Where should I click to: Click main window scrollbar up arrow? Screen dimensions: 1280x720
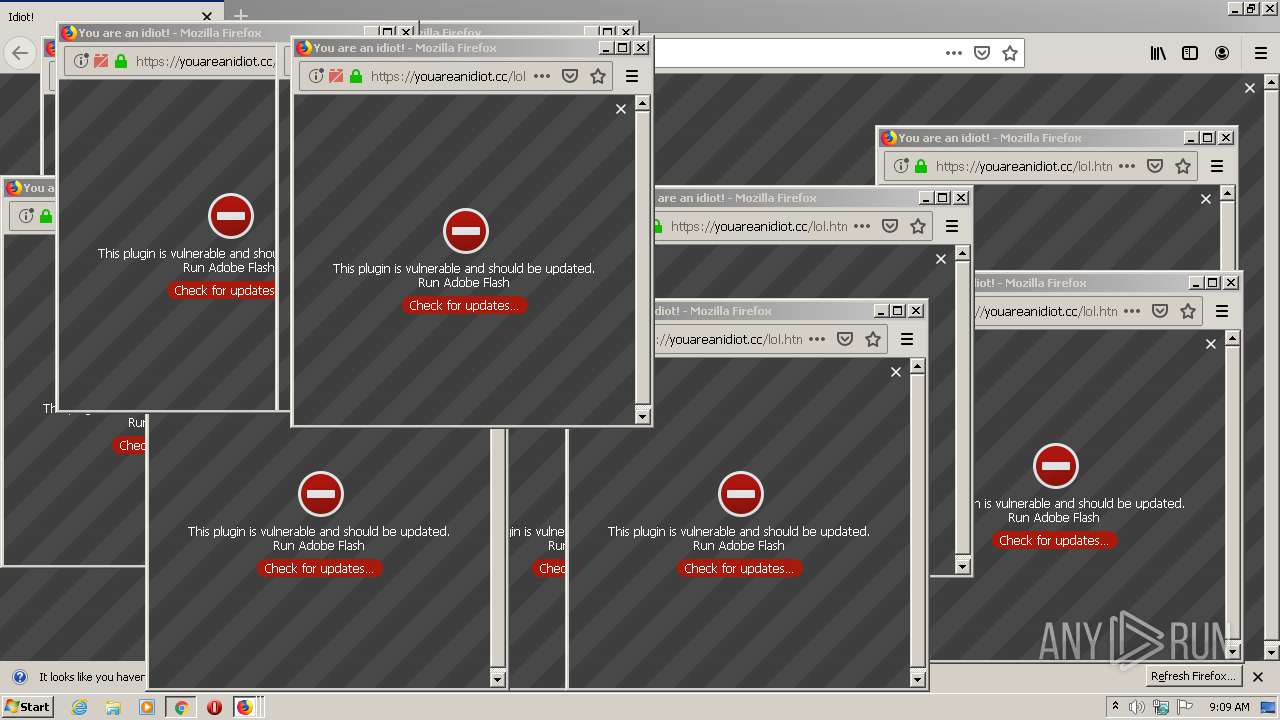(1272, 82)
